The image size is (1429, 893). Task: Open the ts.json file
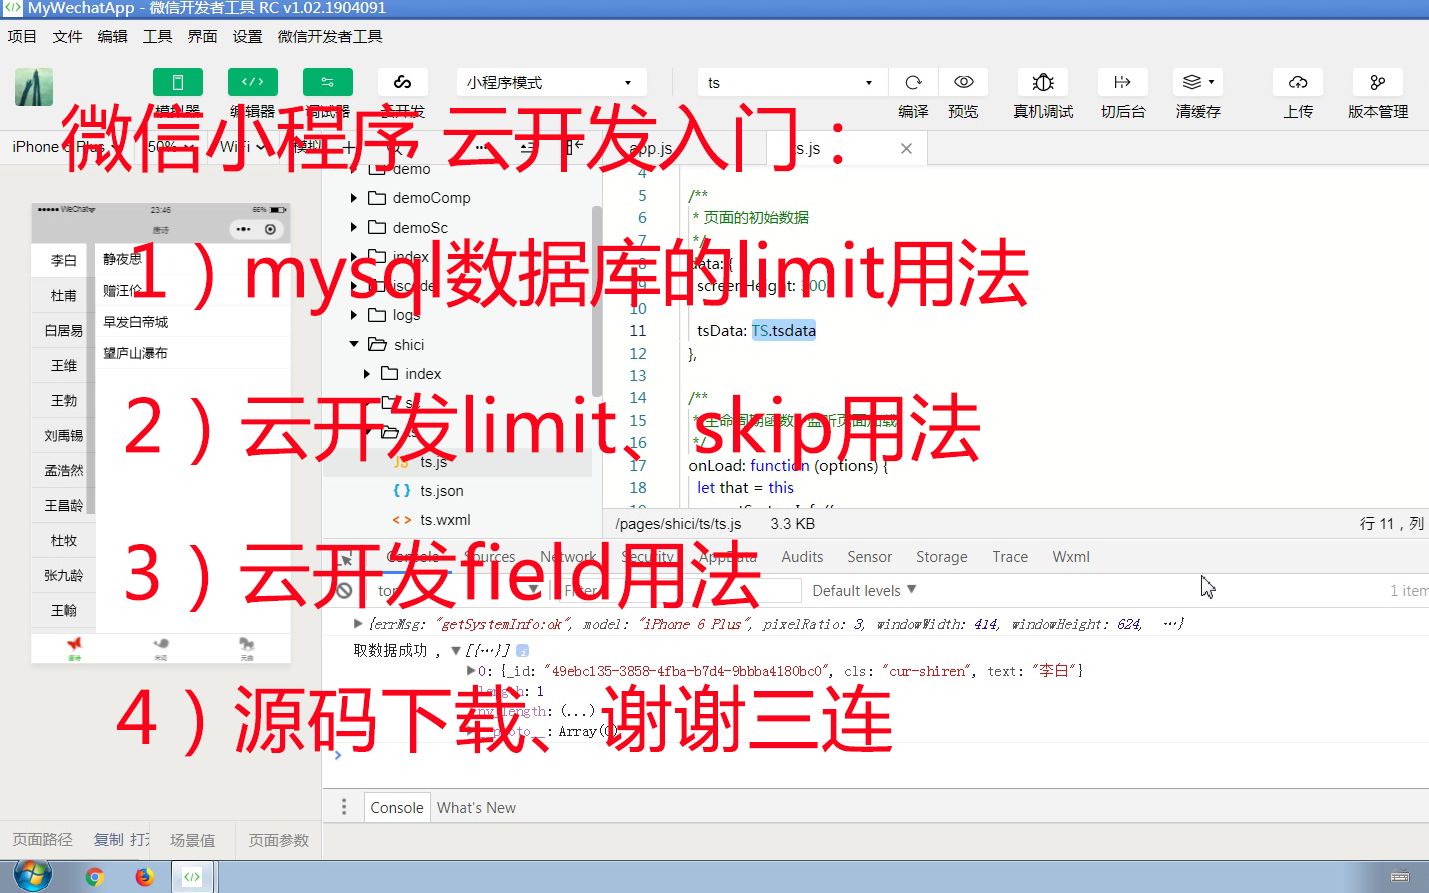click(x=441, y=490)
